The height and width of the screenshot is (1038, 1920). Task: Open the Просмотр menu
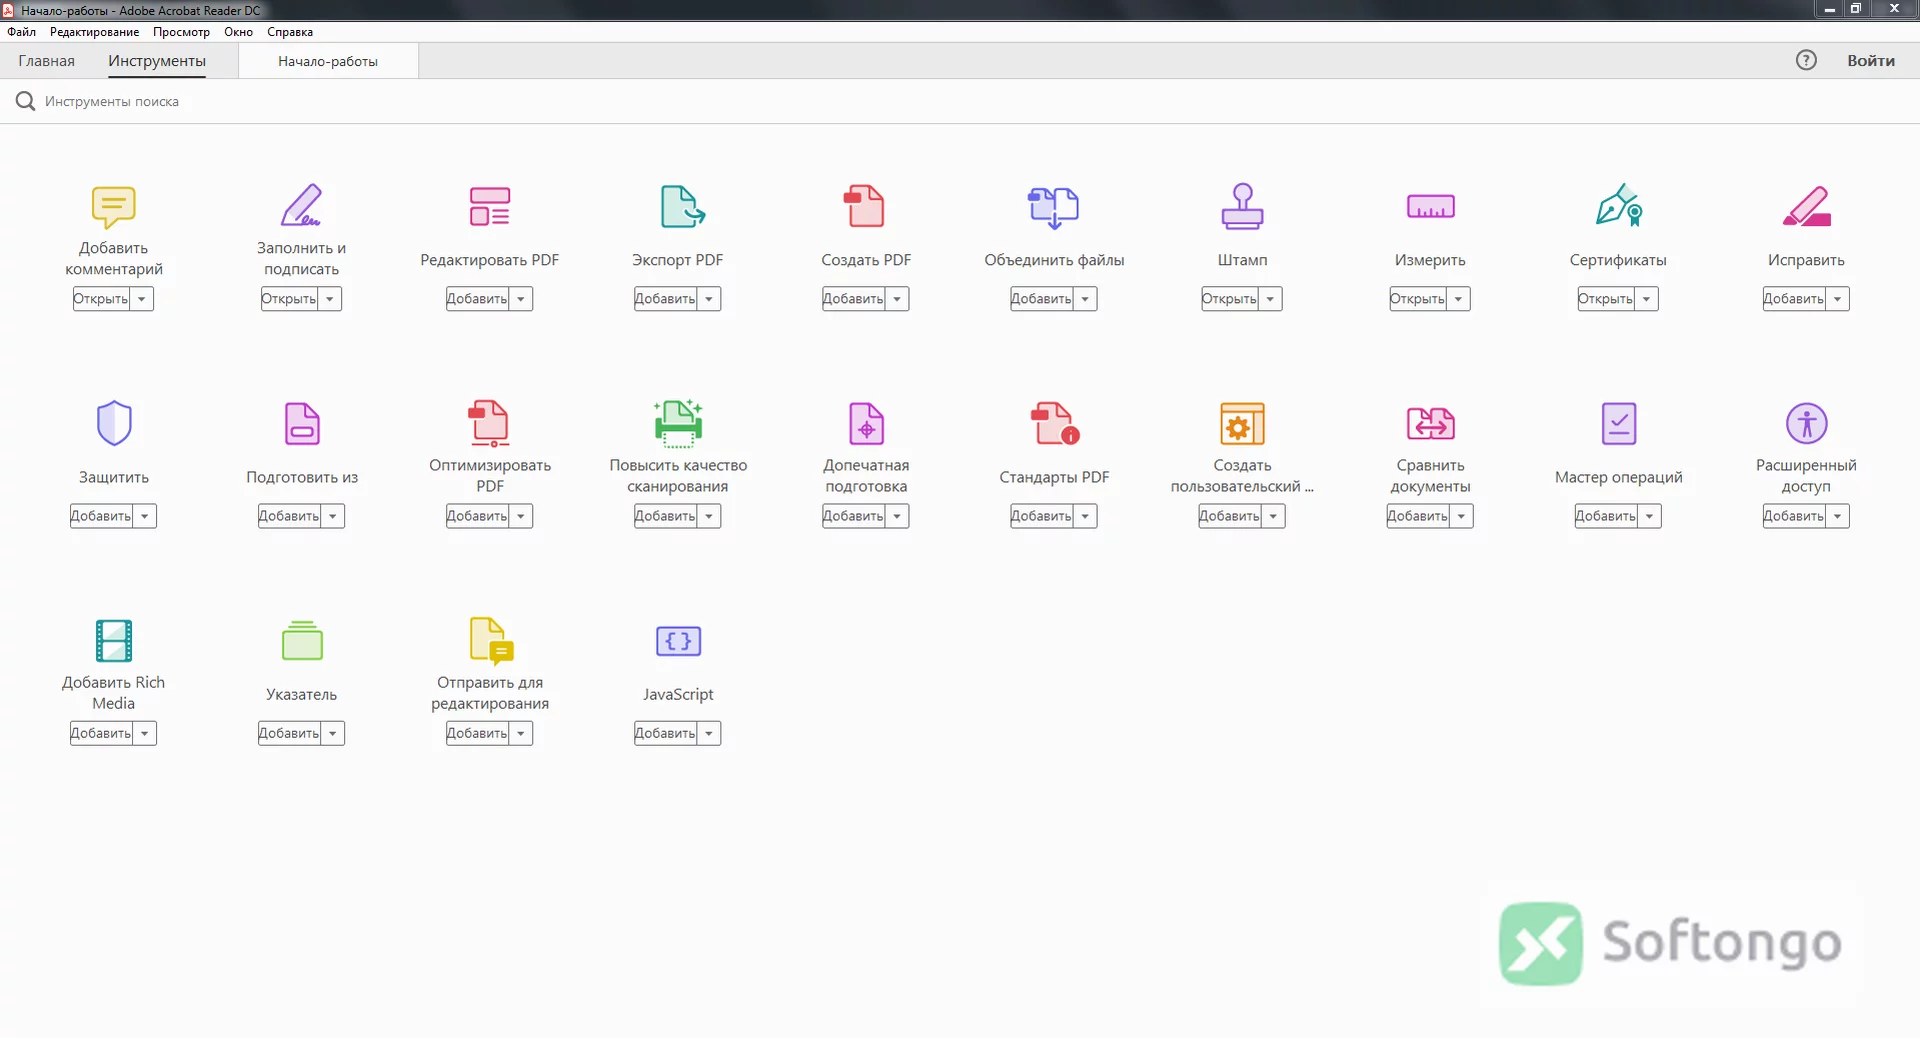[182, 32]
